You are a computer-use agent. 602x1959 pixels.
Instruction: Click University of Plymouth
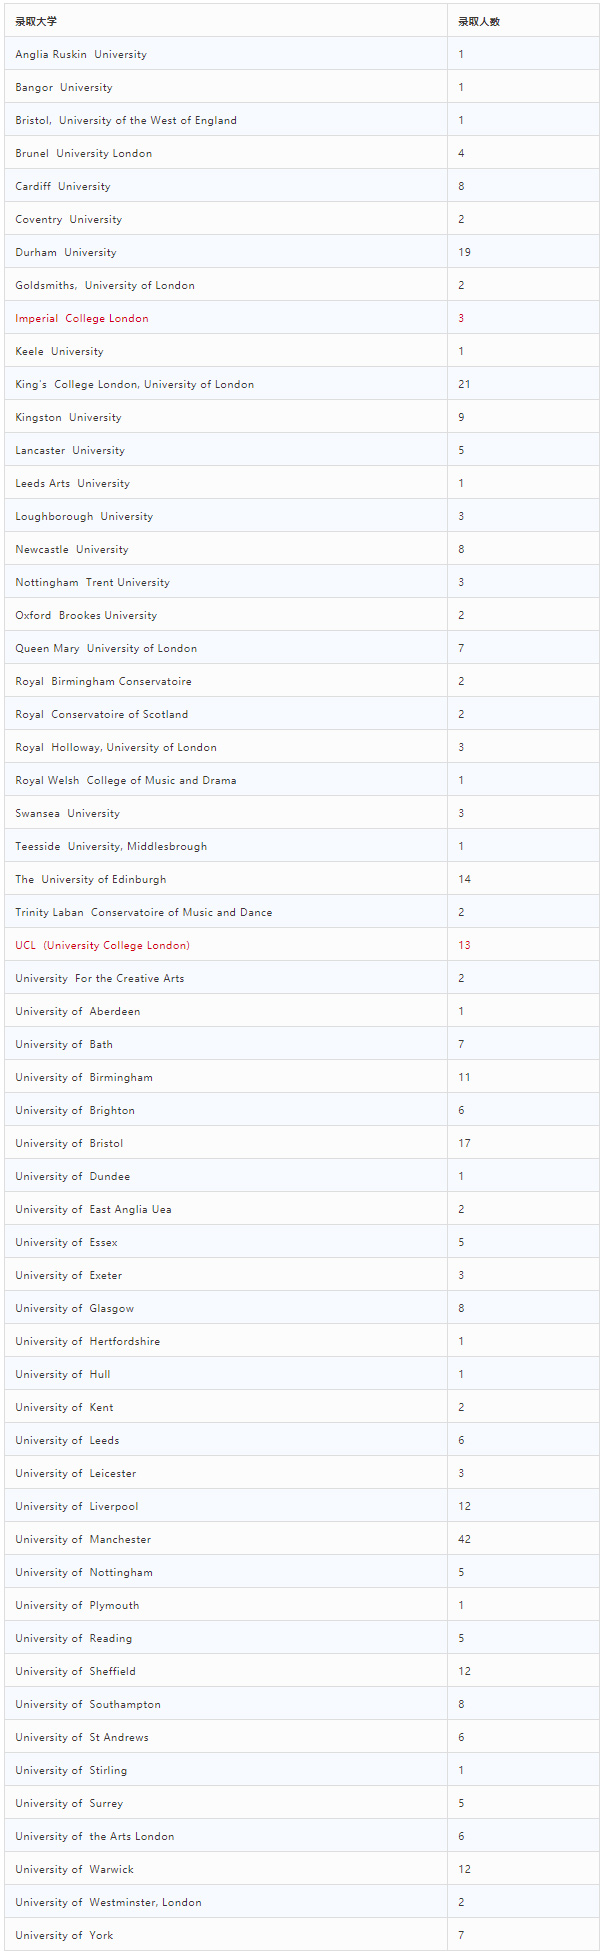point(77,1605)
